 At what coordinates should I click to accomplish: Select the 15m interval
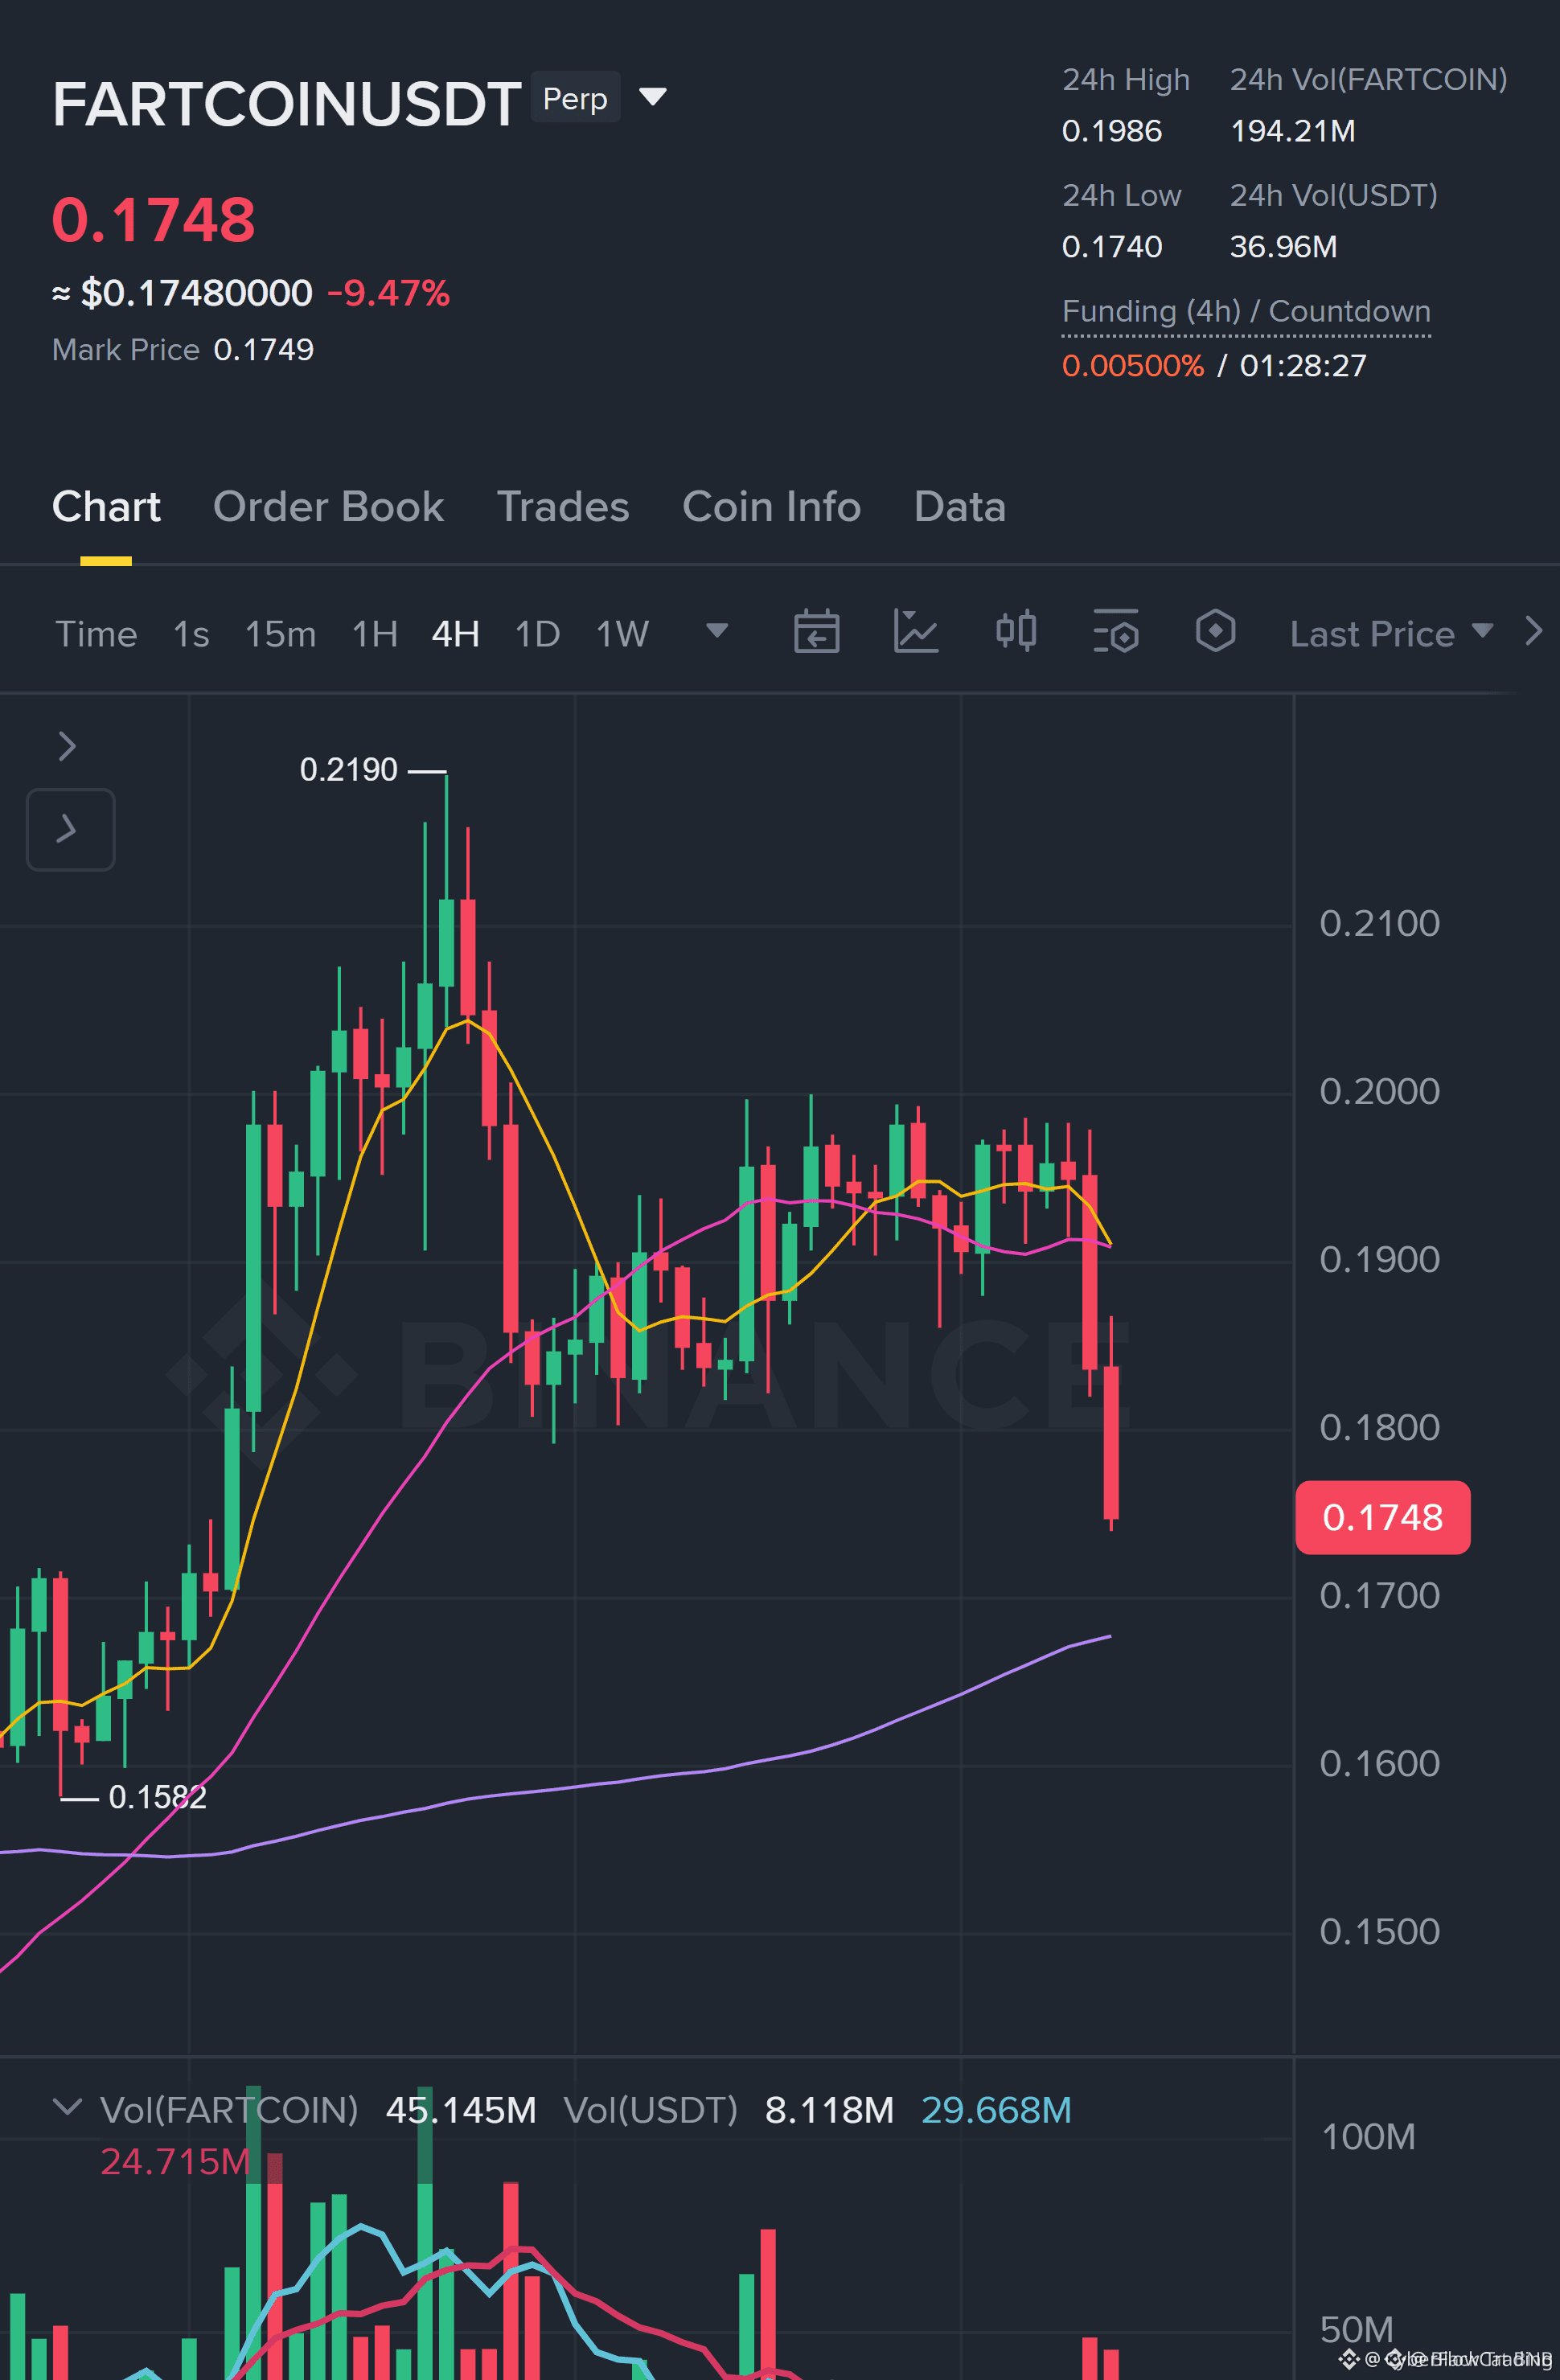pos(280,634)
